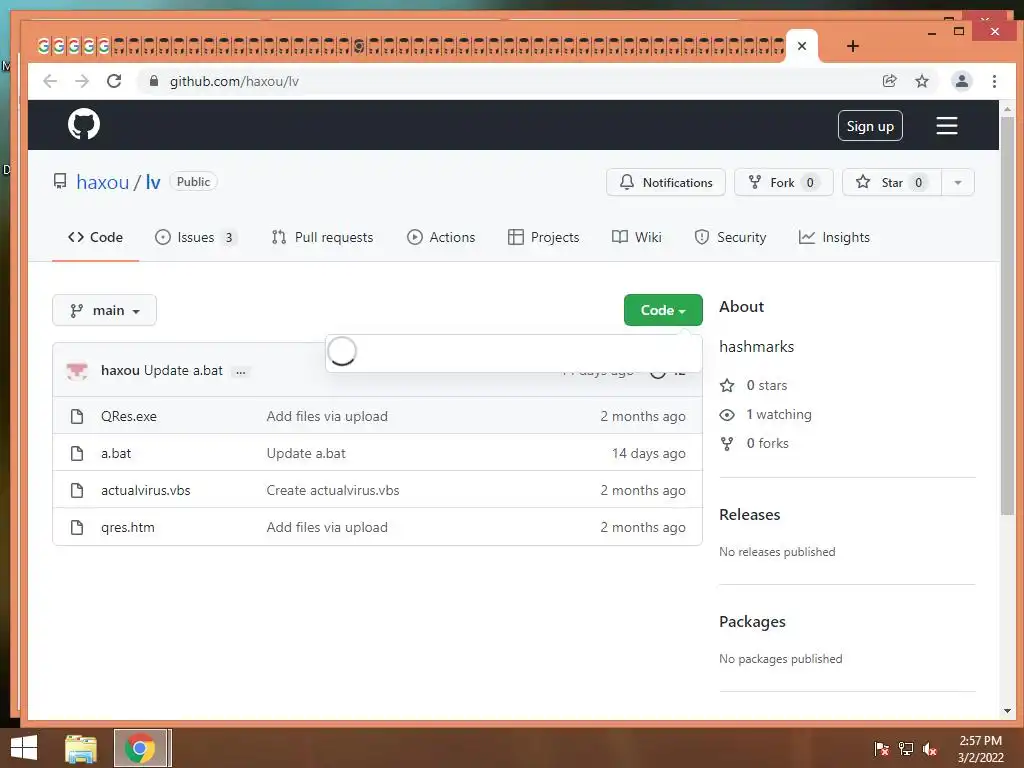Expand the main branch selector dropdown

[104, 310]
